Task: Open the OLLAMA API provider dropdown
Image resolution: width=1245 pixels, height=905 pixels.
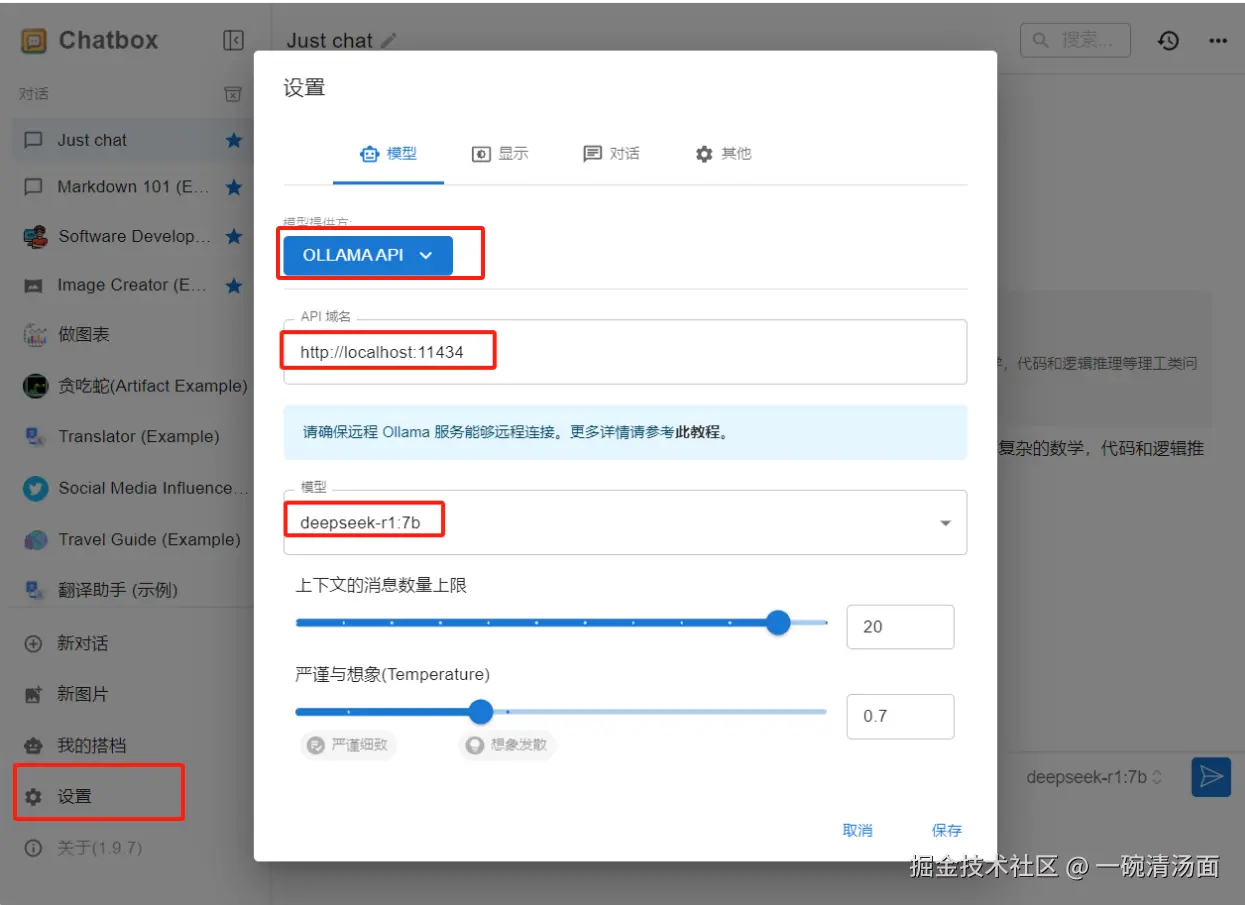Action: [368, 255]
